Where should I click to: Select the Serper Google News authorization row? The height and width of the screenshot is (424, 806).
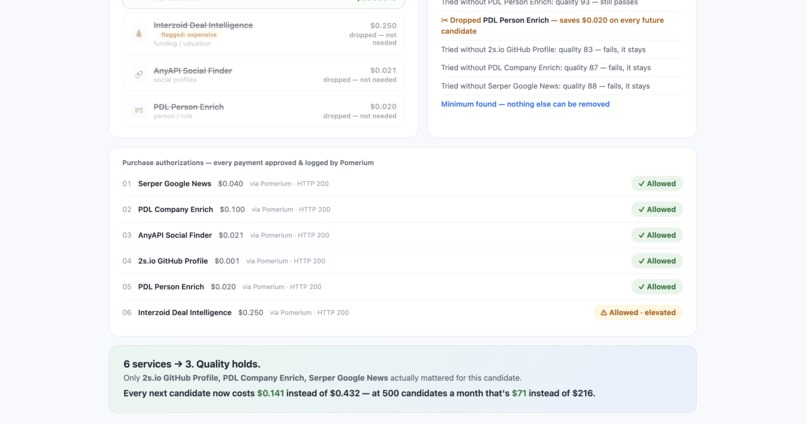[x=402, y=184]
